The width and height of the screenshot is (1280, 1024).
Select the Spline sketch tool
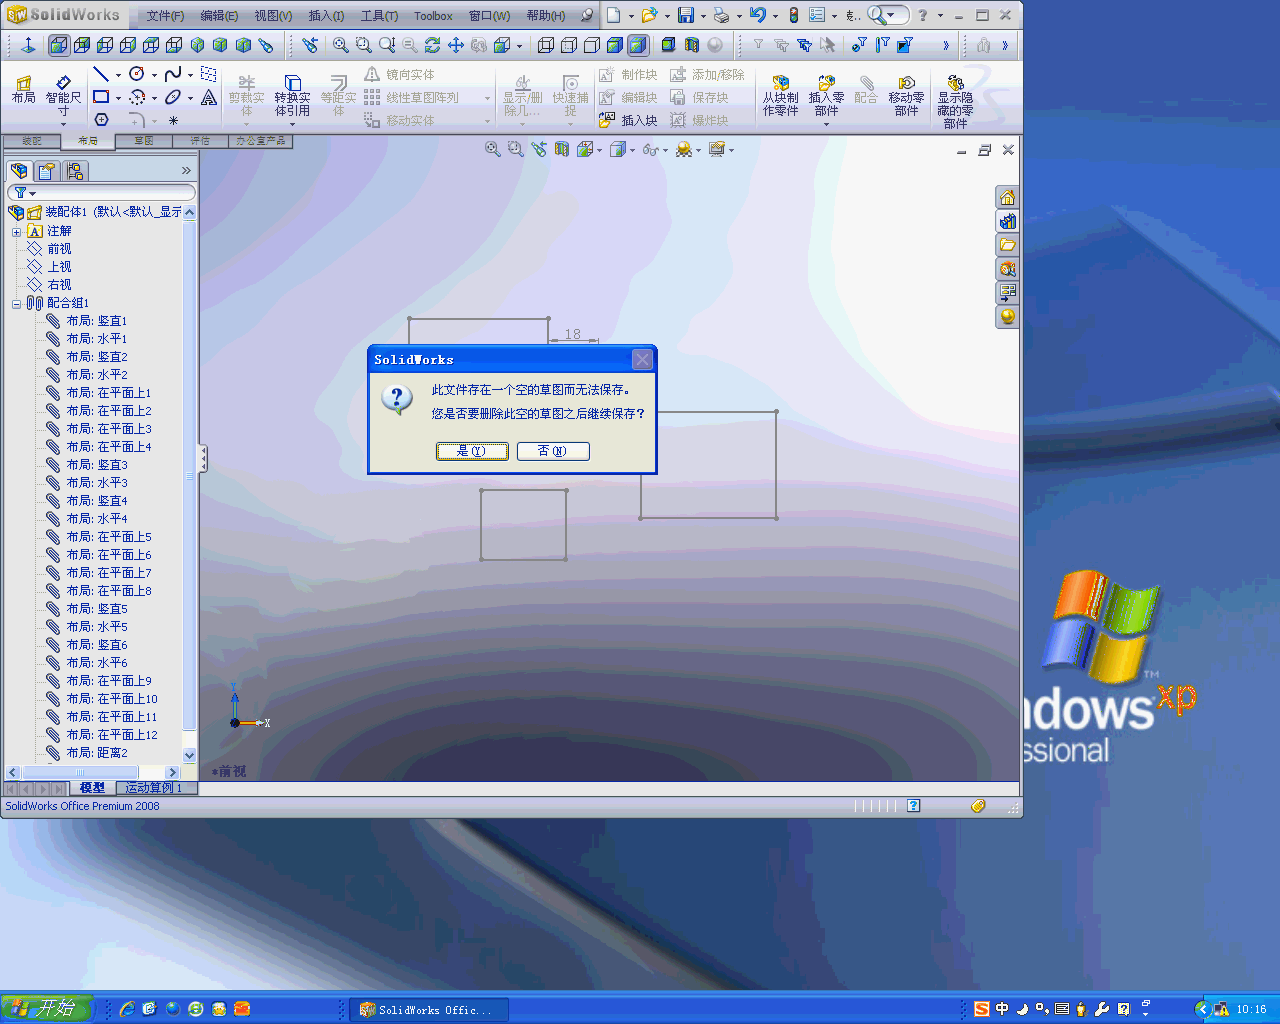pyautogui.click(x=173, y=74)
